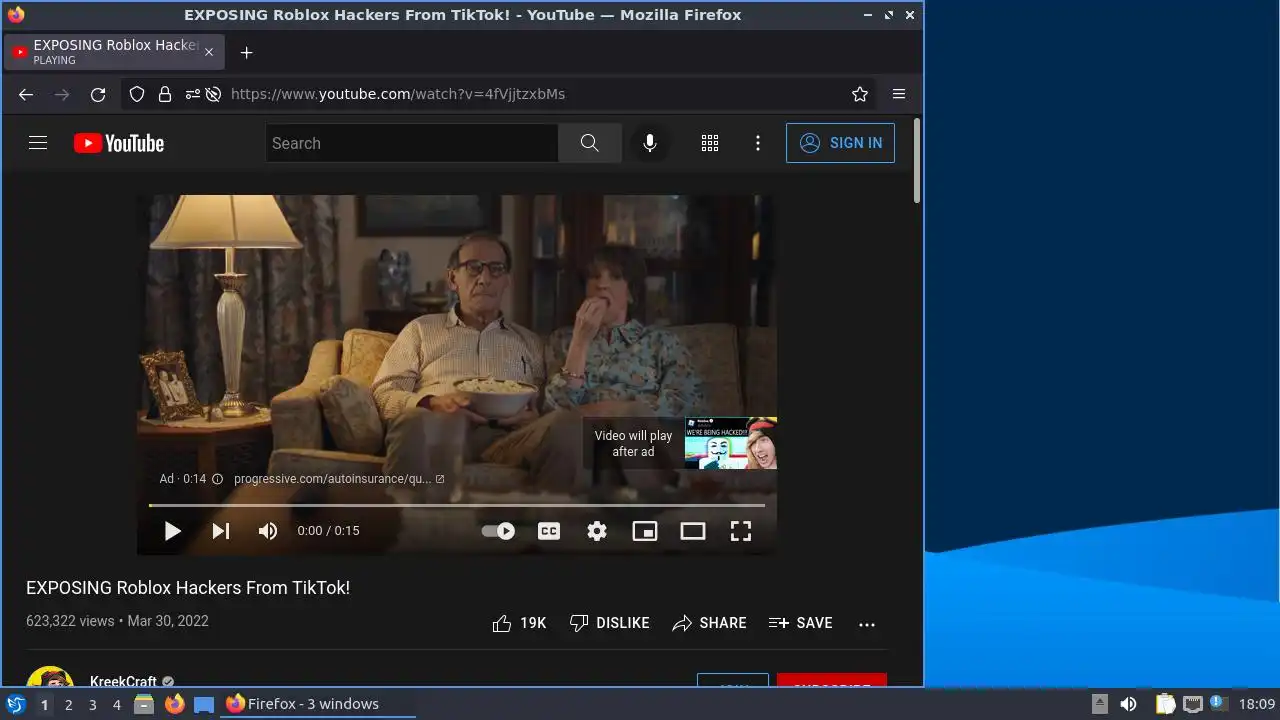Open tracking protection shield panel

coord(138,94)
